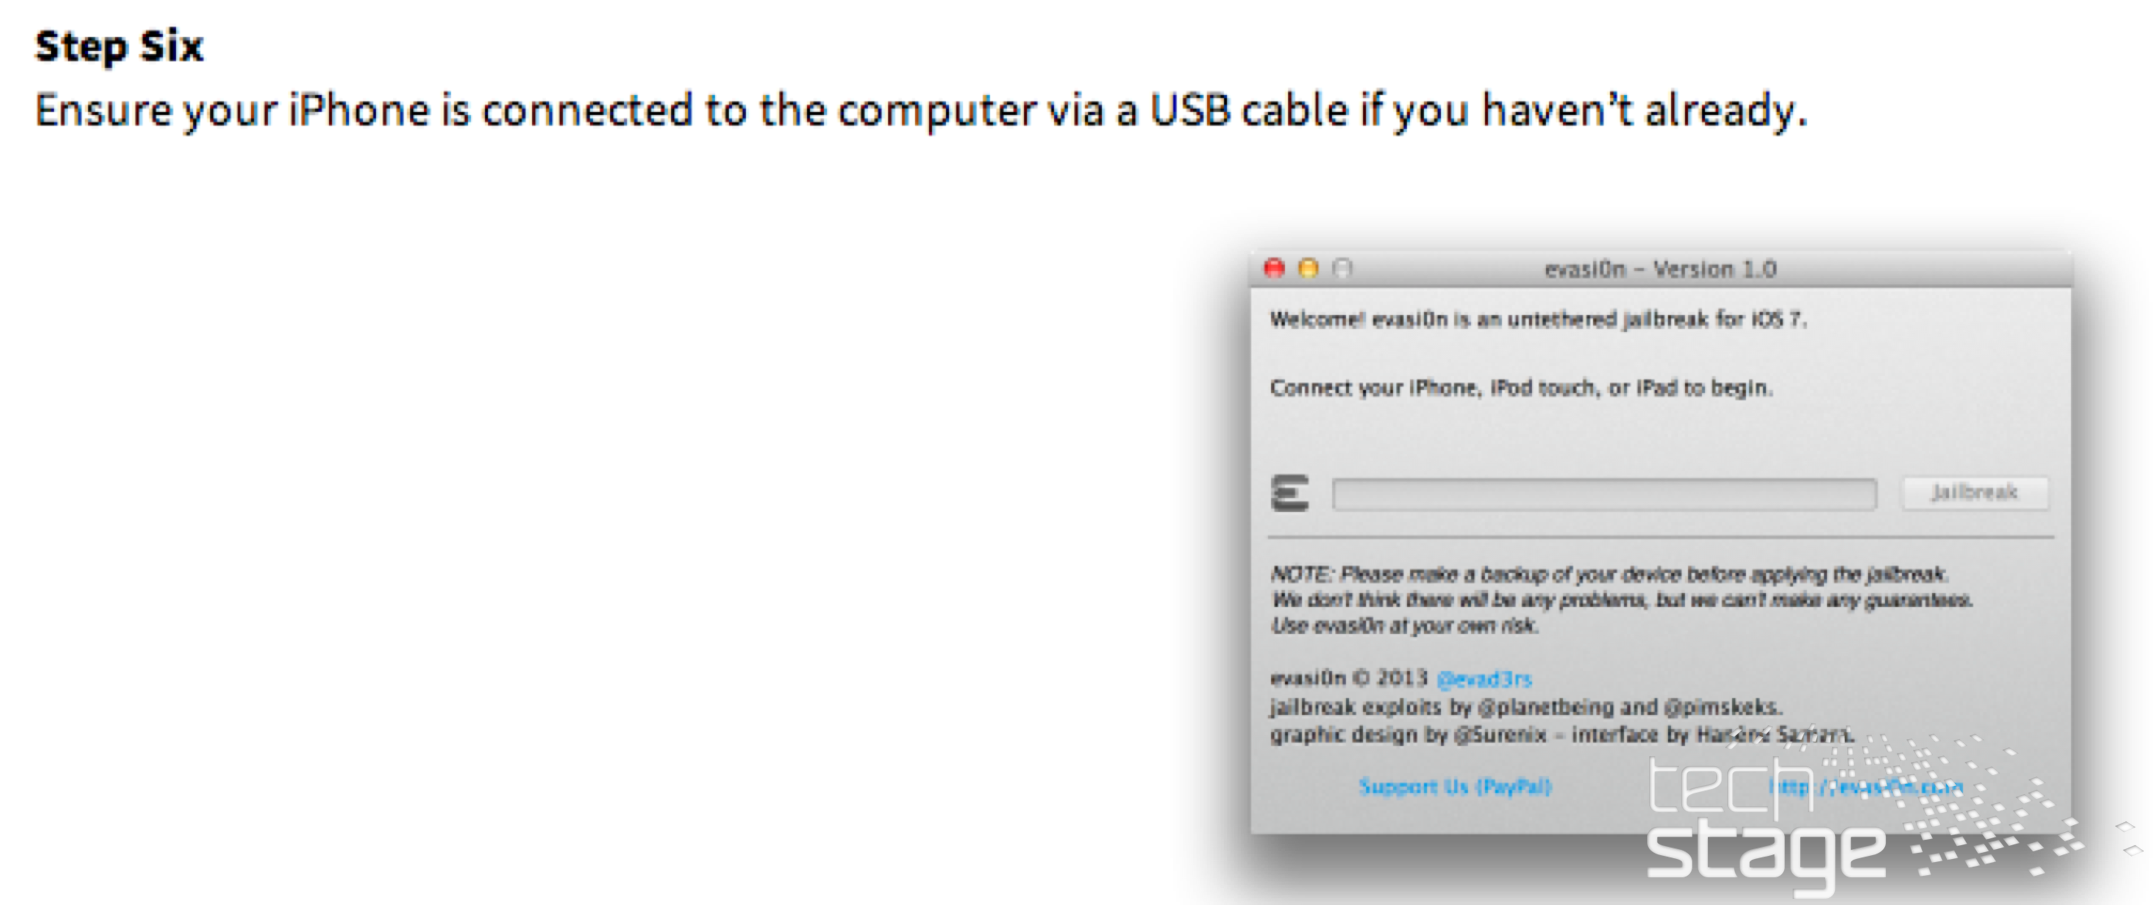Image resolution: width=2156 pixels, height=905 pixels.
Task: Click the evasi0n logo icon
Action: (1289, 493)
